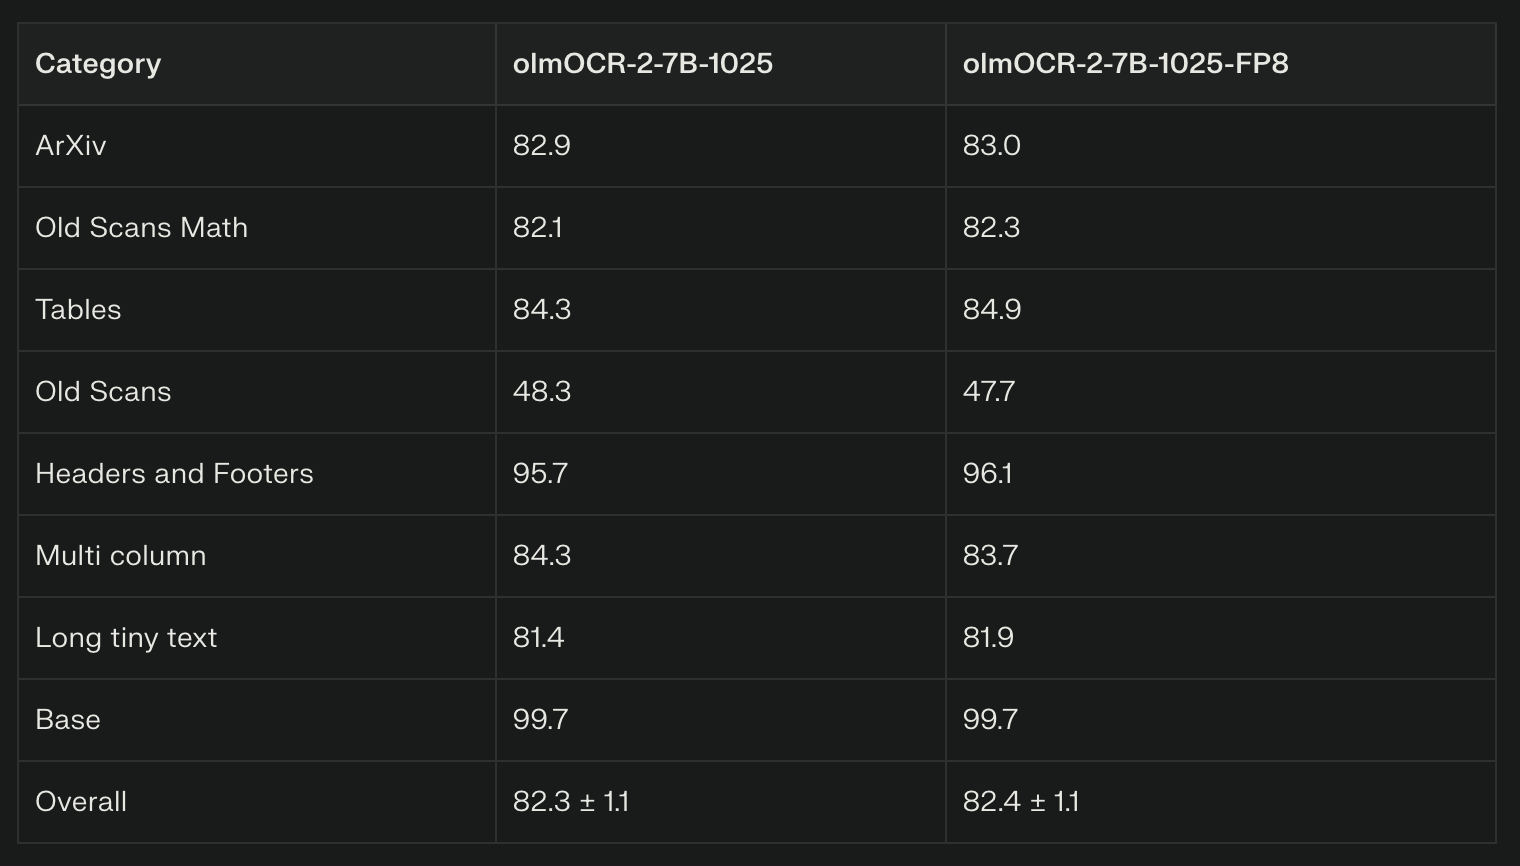Image resolution: width=1520 pixels, height=866 pixels.
Task: Select the 82.3 ± 1.1 overall score
Action: click(x=570, y=802)
